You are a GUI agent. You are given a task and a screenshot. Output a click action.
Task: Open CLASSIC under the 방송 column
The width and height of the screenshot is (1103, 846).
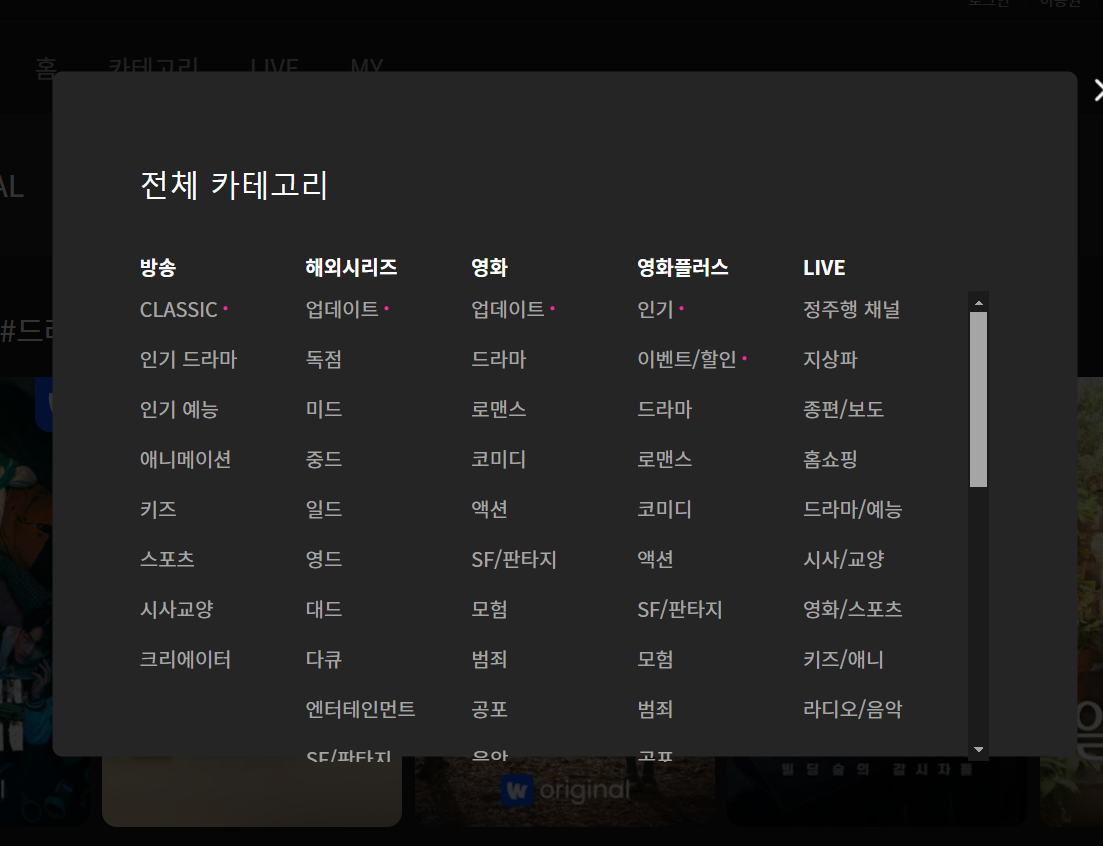pos(180,309)
